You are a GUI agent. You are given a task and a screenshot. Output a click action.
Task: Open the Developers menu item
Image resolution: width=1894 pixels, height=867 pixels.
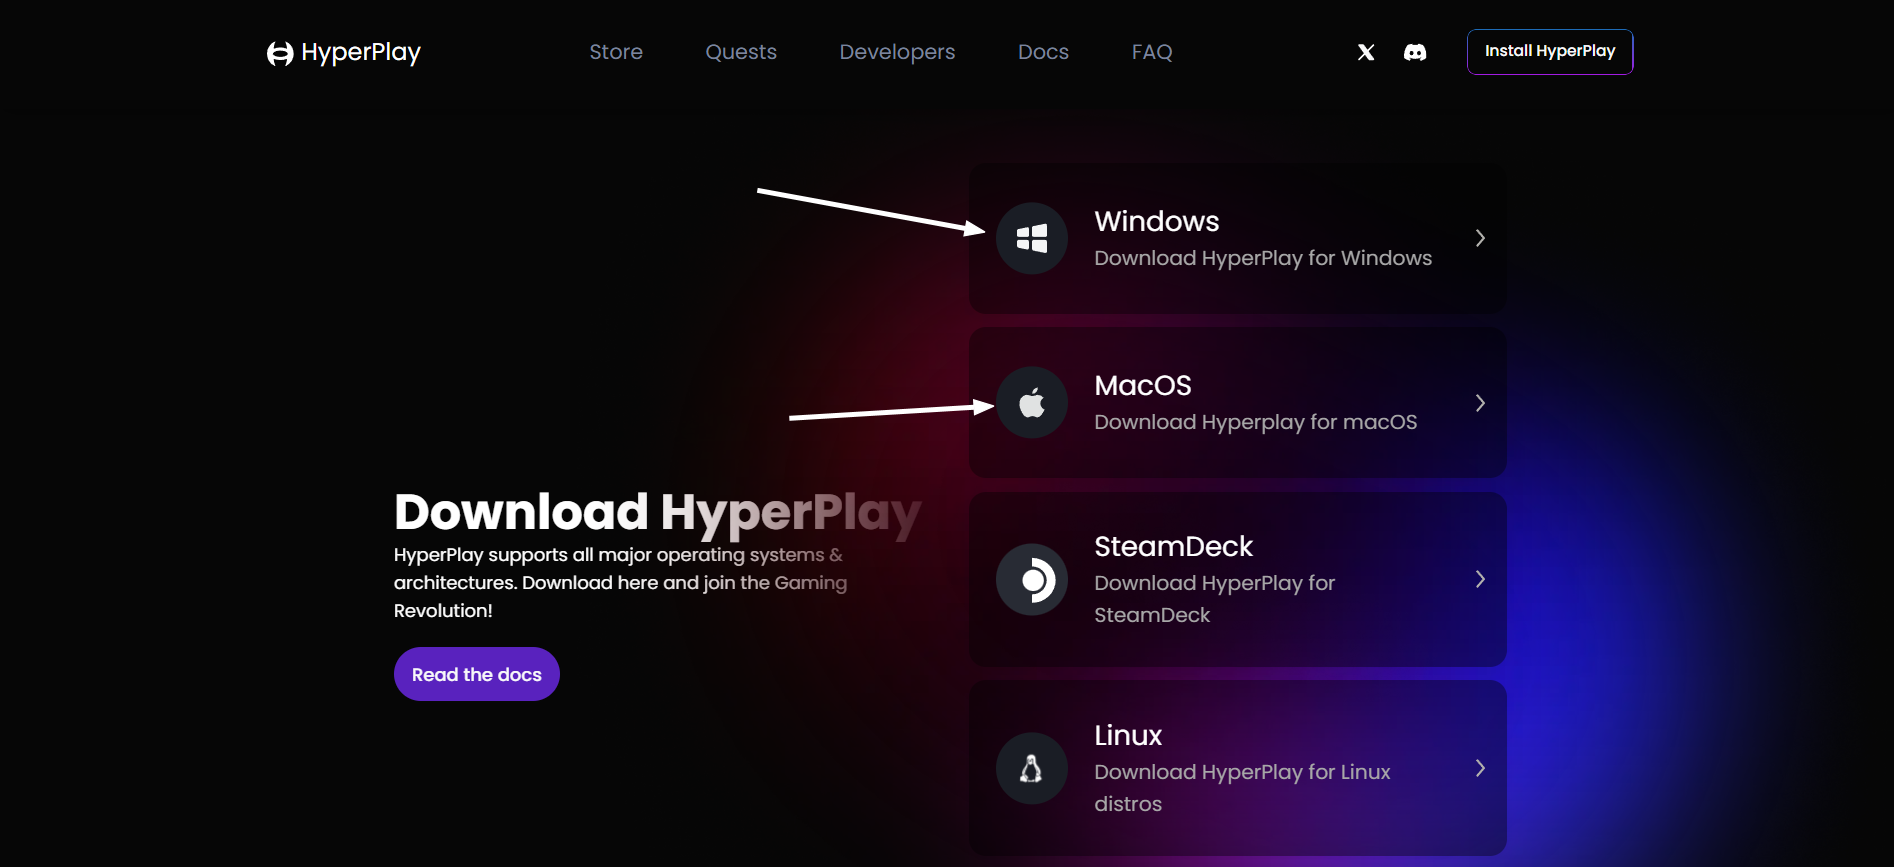pos(897,52)
